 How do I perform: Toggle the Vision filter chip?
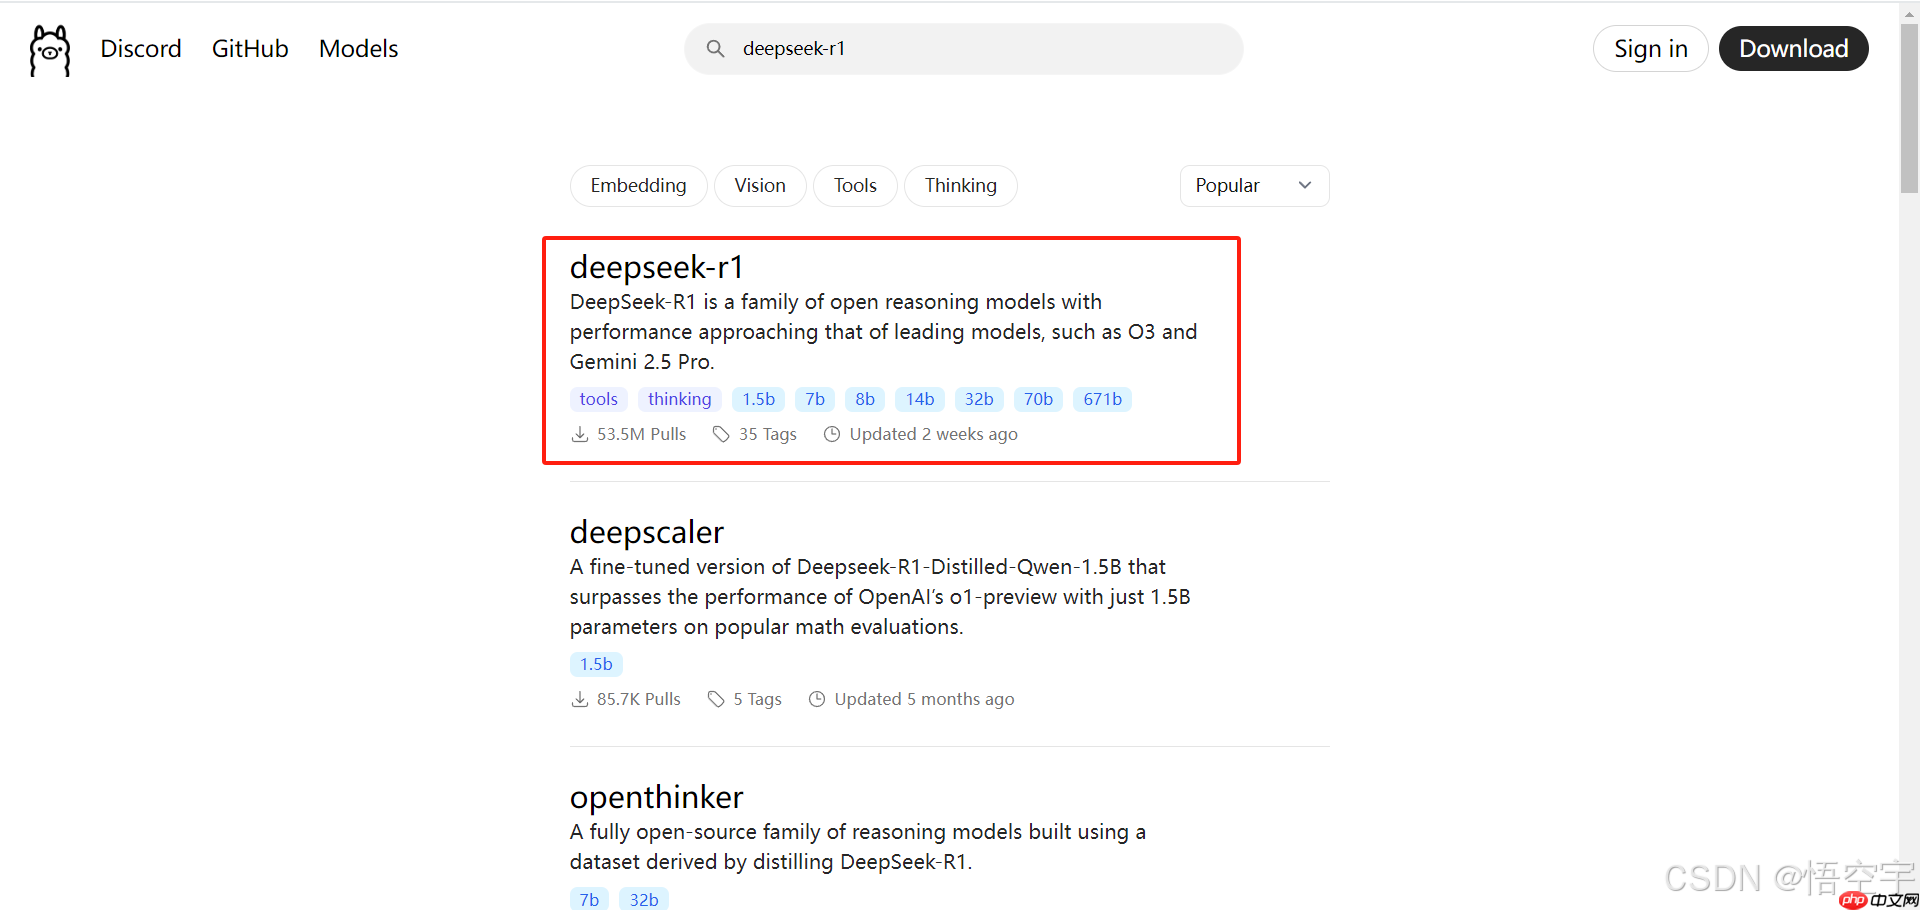pos(759,186)
